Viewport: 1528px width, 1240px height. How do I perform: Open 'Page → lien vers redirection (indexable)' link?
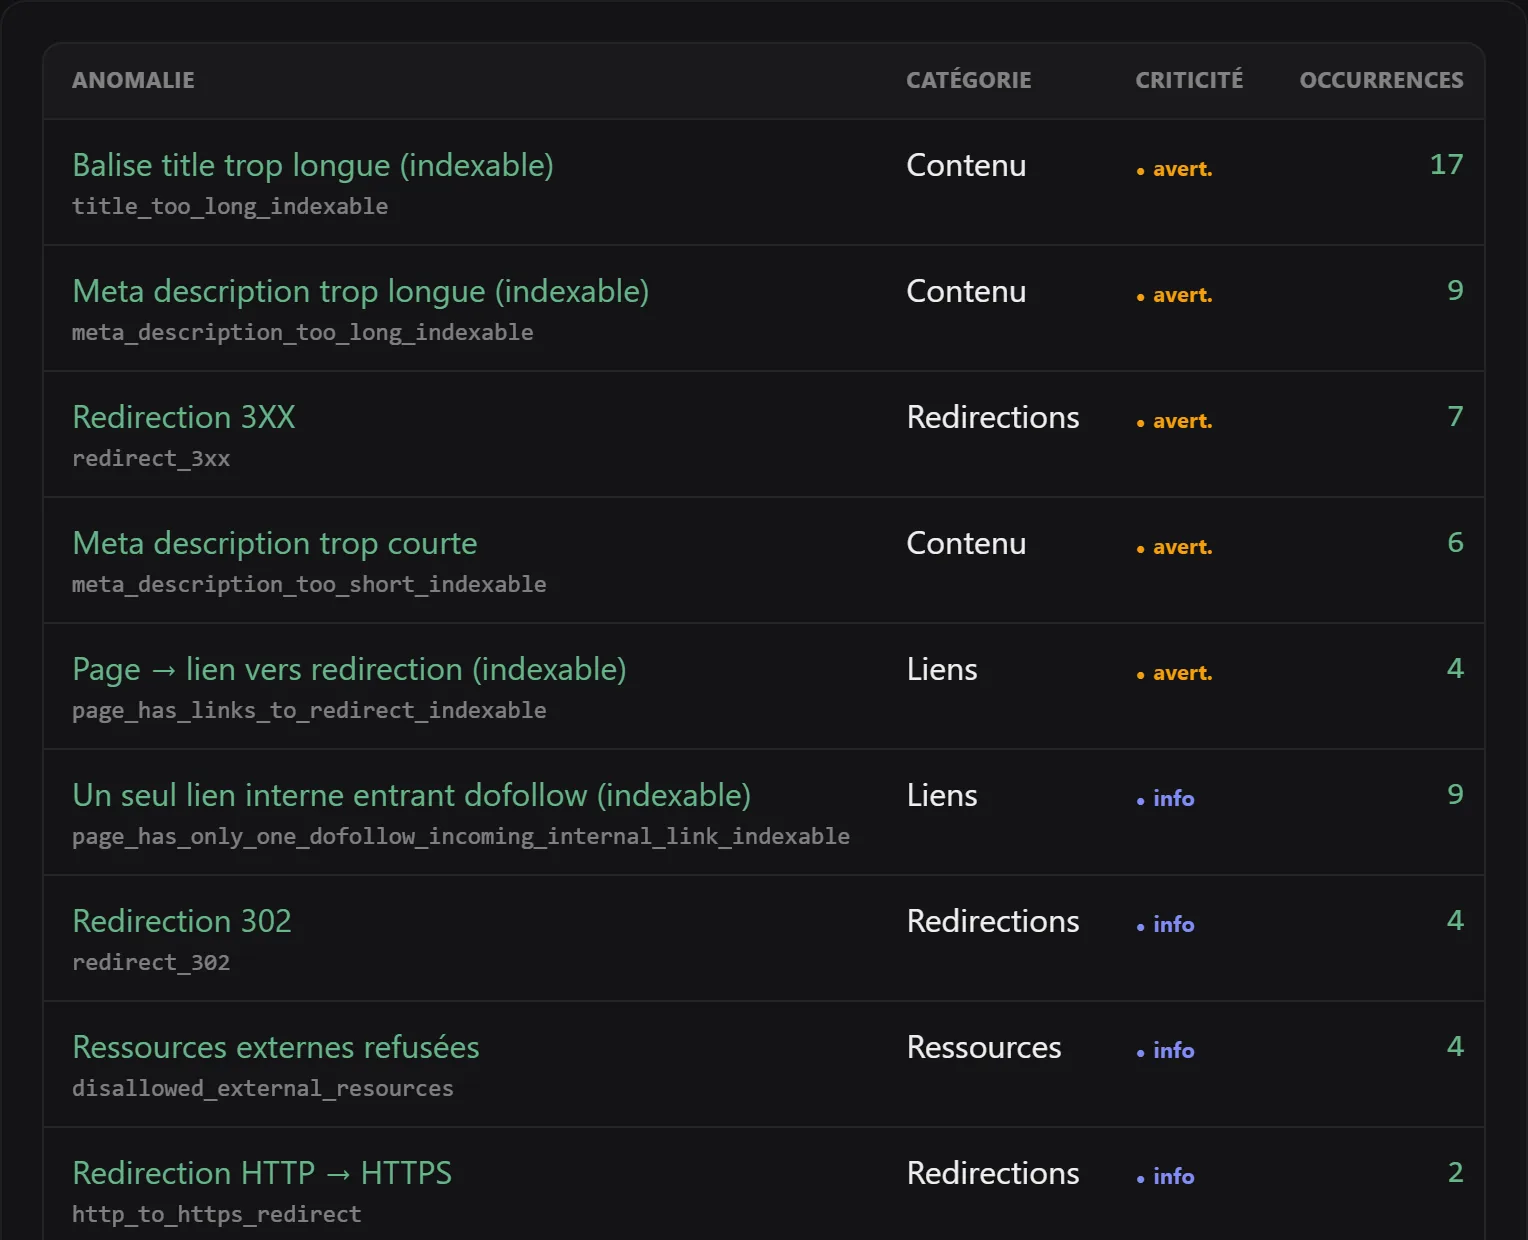[350, 670]
